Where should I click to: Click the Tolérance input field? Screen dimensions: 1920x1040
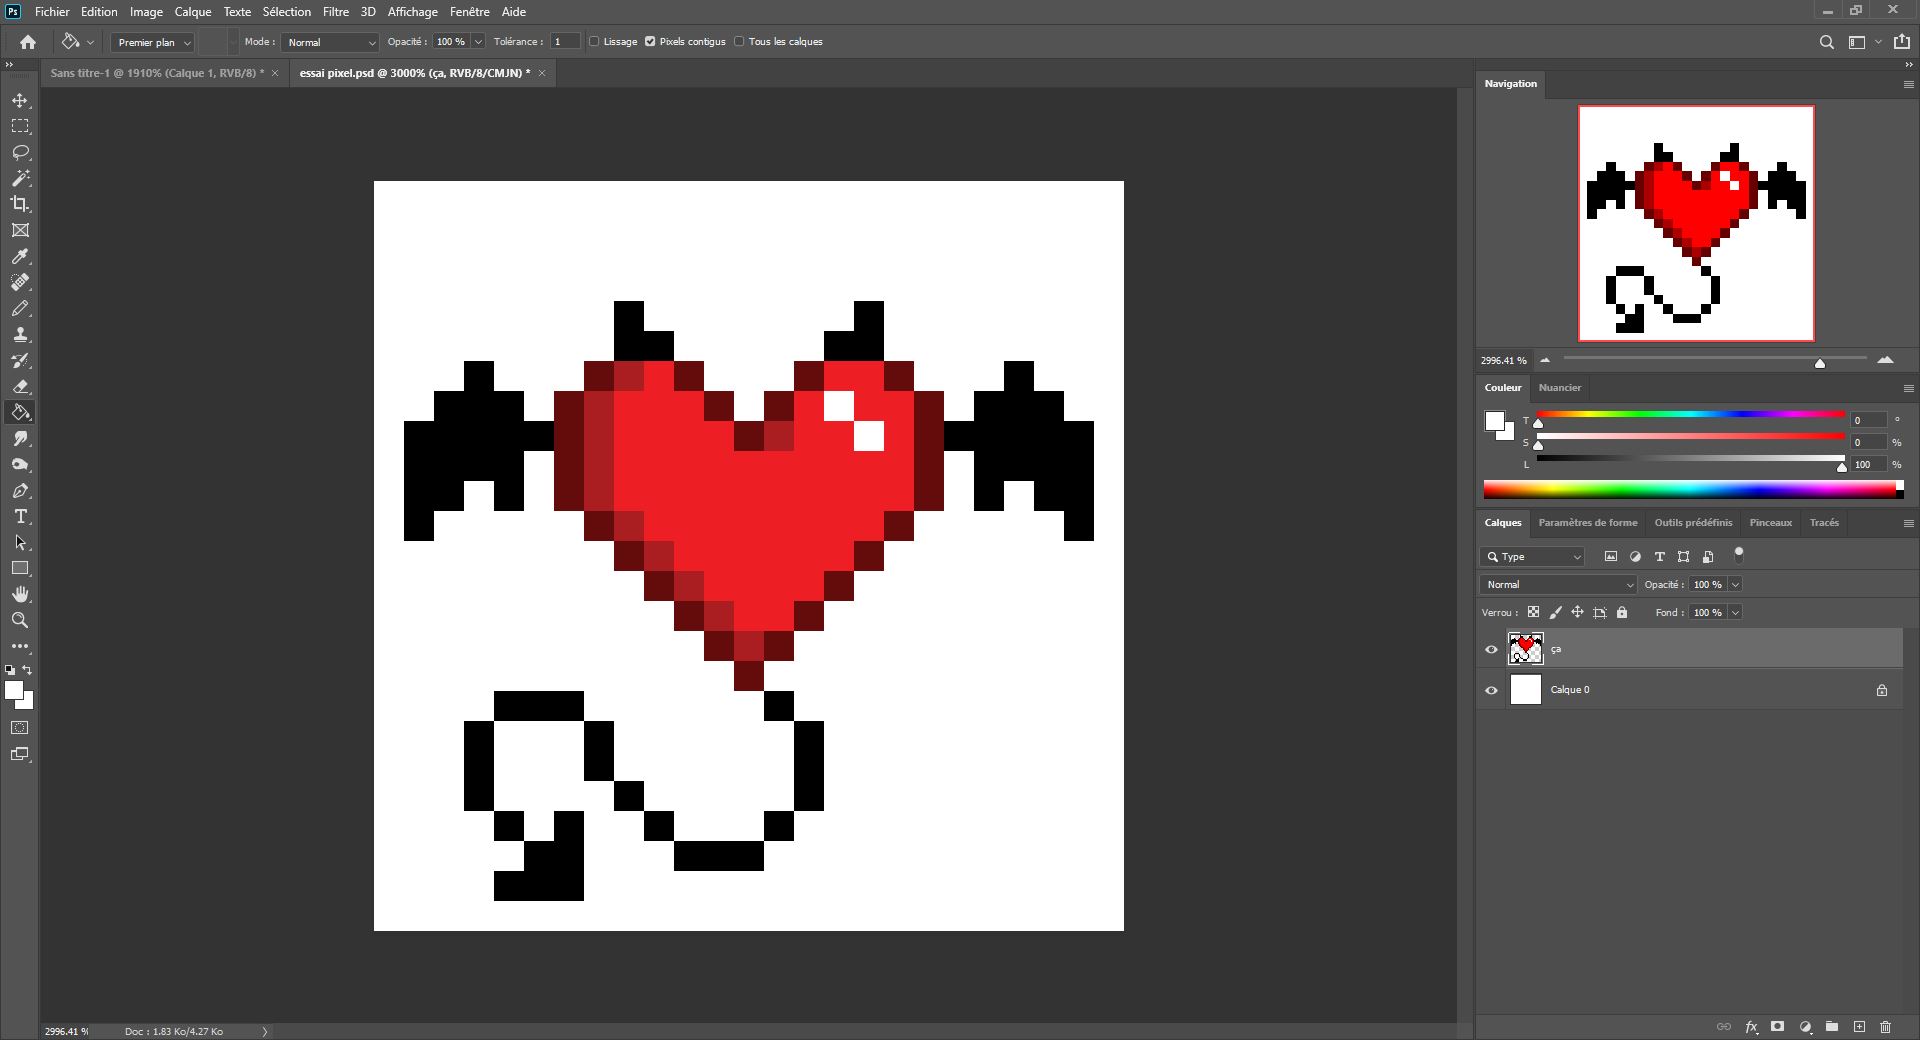(565, 42)
